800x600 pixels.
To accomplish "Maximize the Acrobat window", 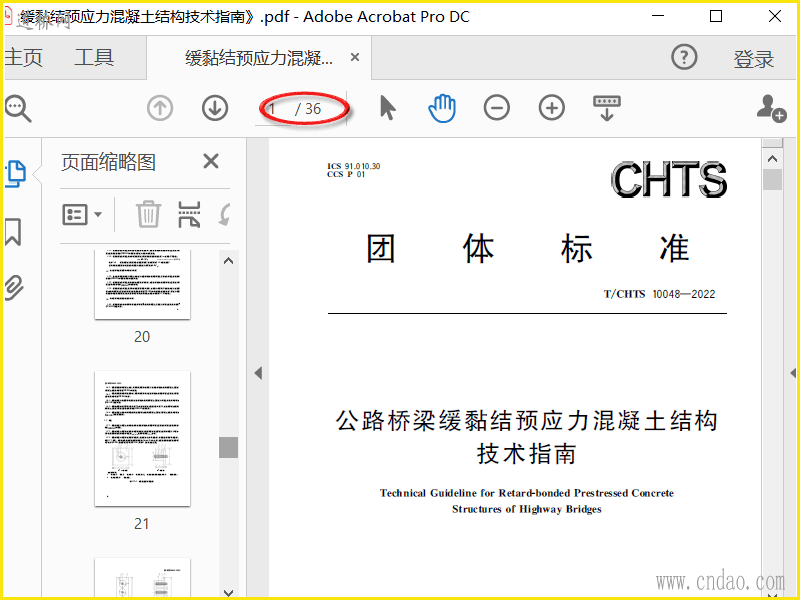I will click(x=716, y=16).
